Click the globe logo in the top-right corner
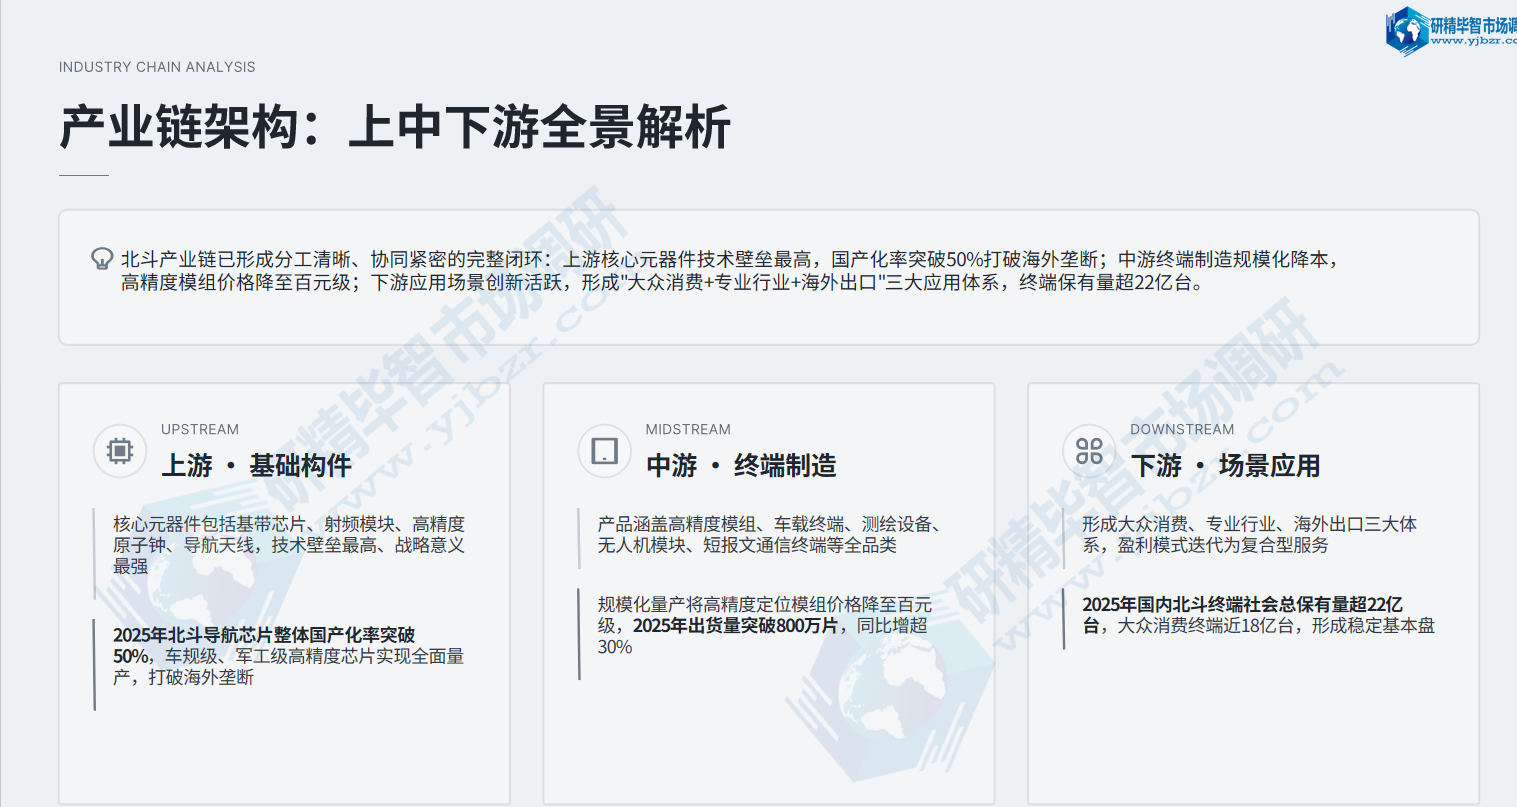The height and width of the screenshot is (807, 1517). (x=1407, y=30)
